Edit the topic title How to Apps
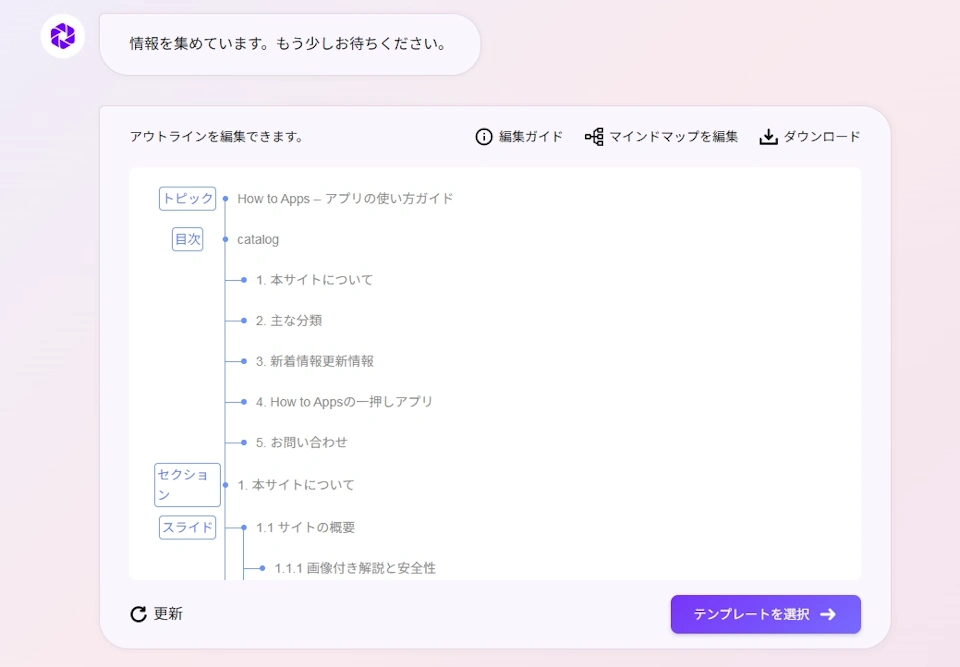The height and width of the screenshot is (667, 960). coord(345,199)
